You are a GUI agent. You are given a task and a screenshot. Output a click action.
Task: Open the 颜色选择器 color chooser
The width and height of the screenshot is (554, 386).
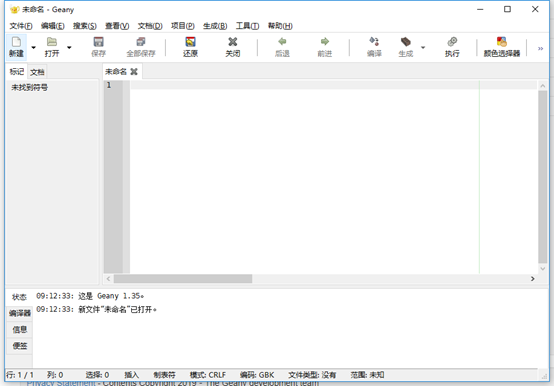tap(502, 47)
